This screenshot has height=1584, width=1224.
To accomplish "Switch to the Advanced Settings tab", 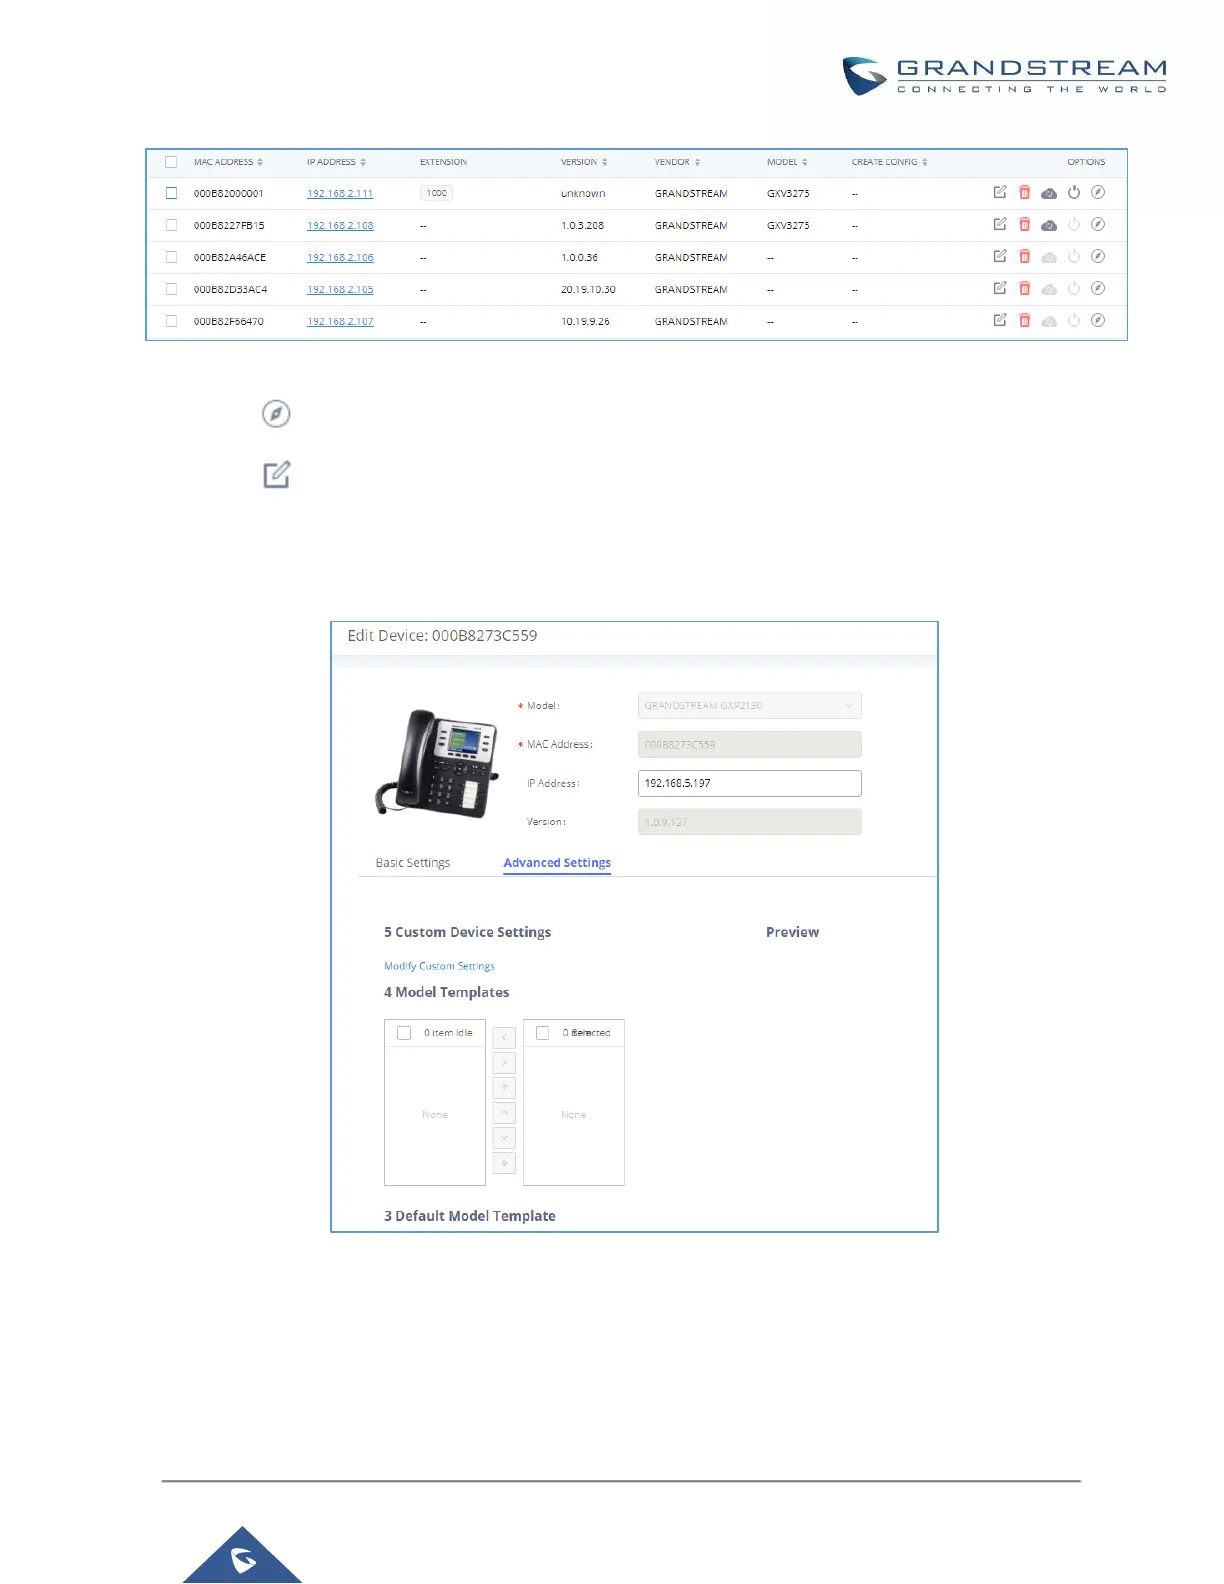I will pyautogui.click(x=557, y=863).
